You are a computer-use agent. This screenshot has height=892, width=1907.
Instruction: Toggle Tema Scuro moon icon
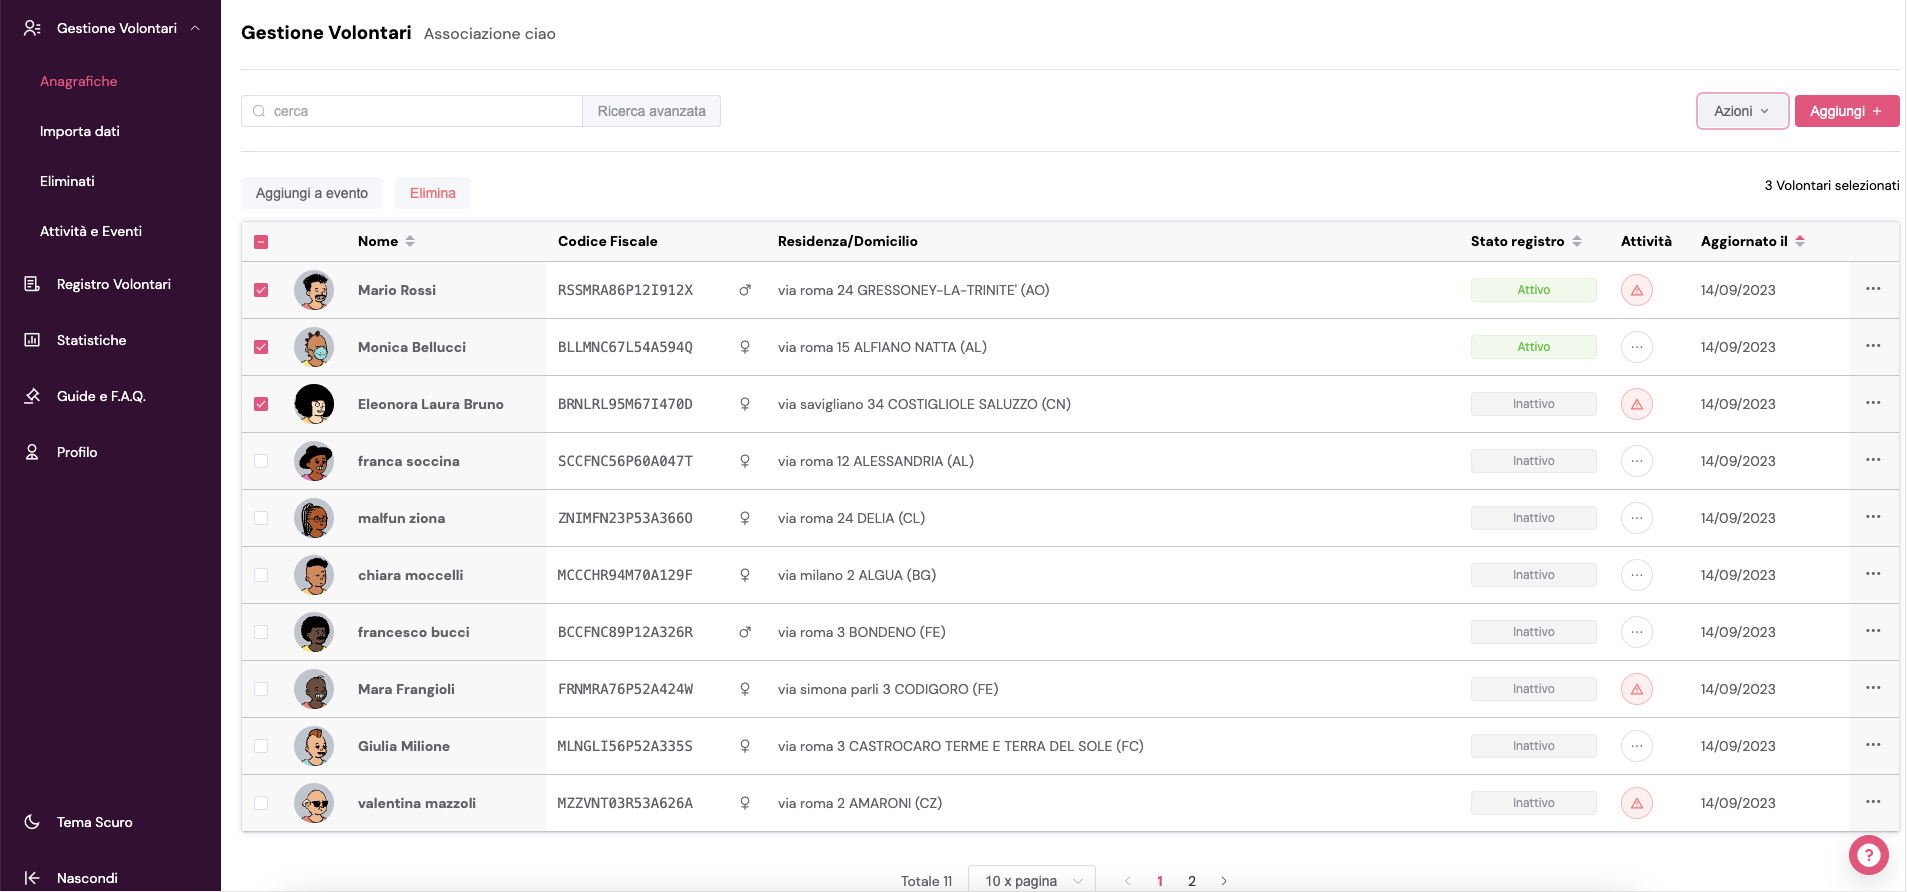pyautogui.click(x=32, y=822)
